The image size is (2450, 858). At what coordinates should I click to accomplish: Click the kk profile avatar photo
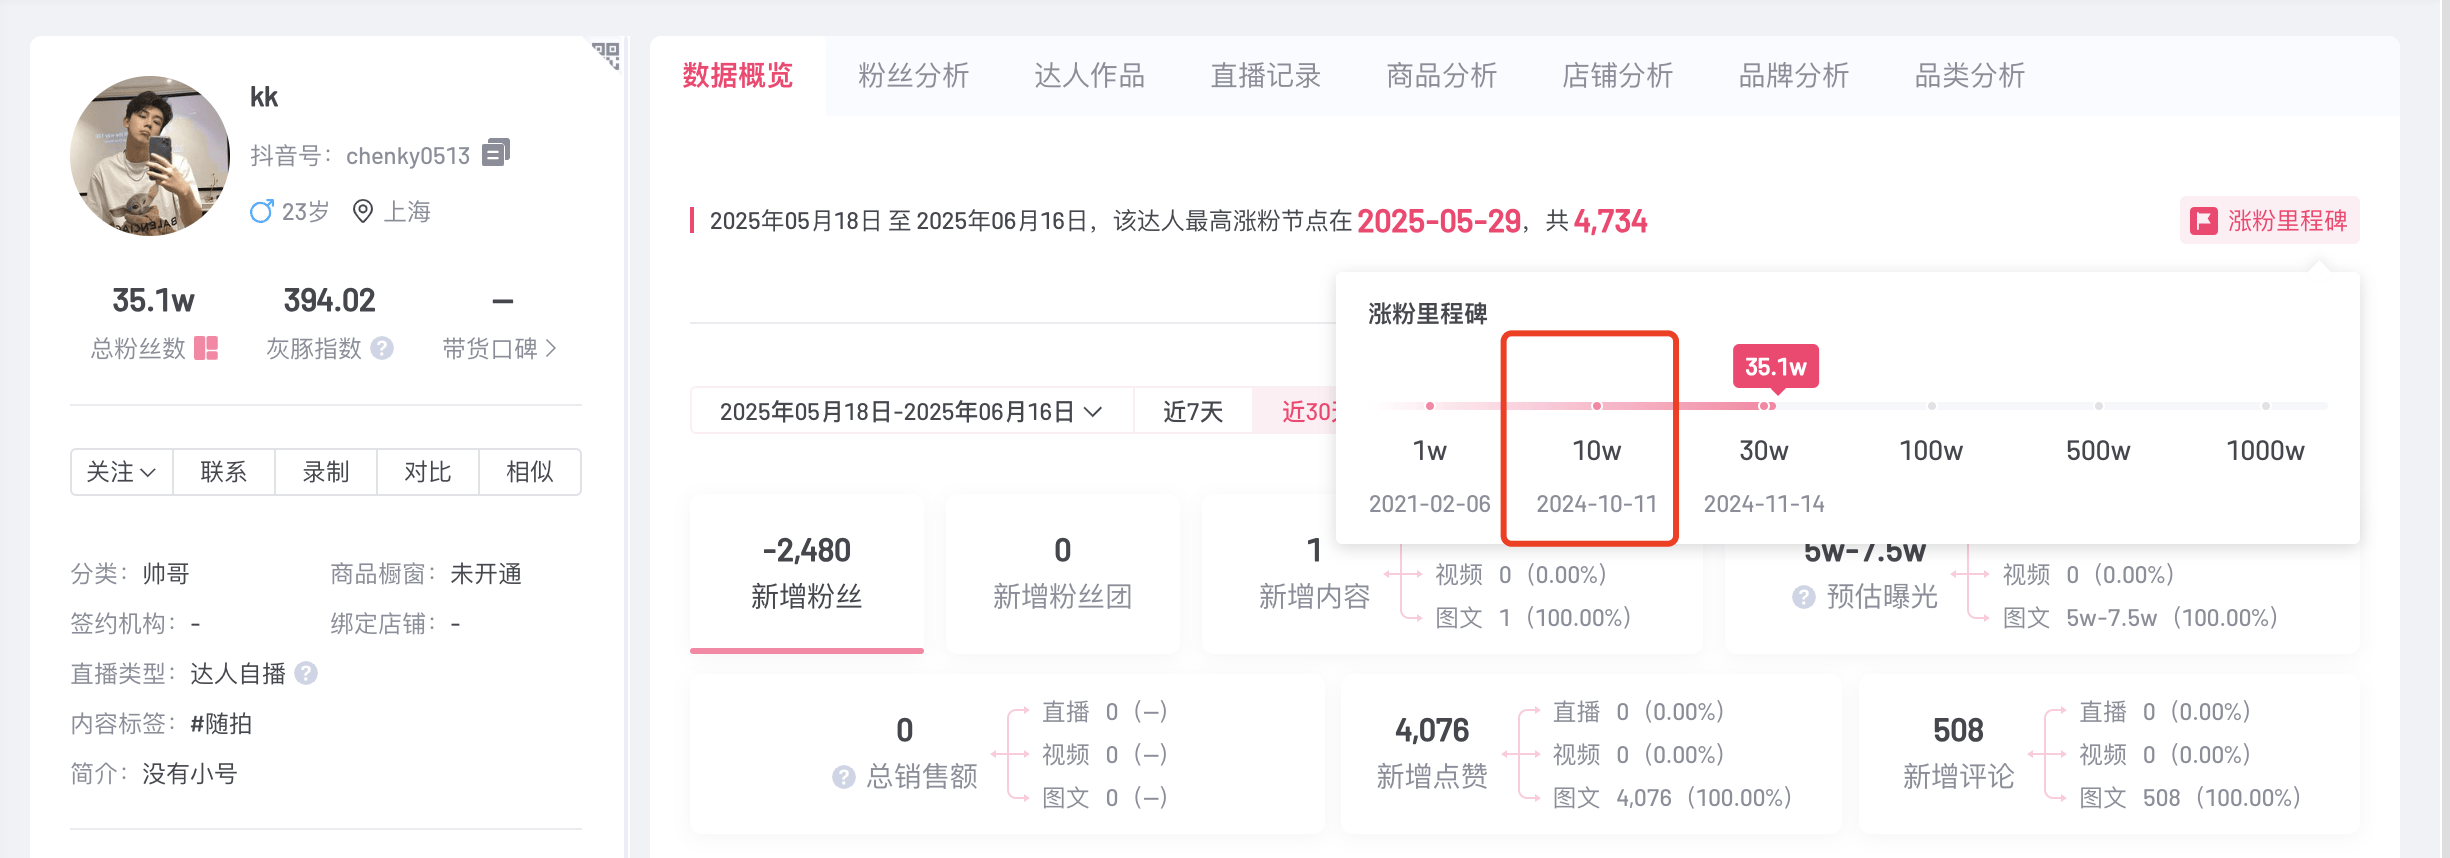click(150, 156)
